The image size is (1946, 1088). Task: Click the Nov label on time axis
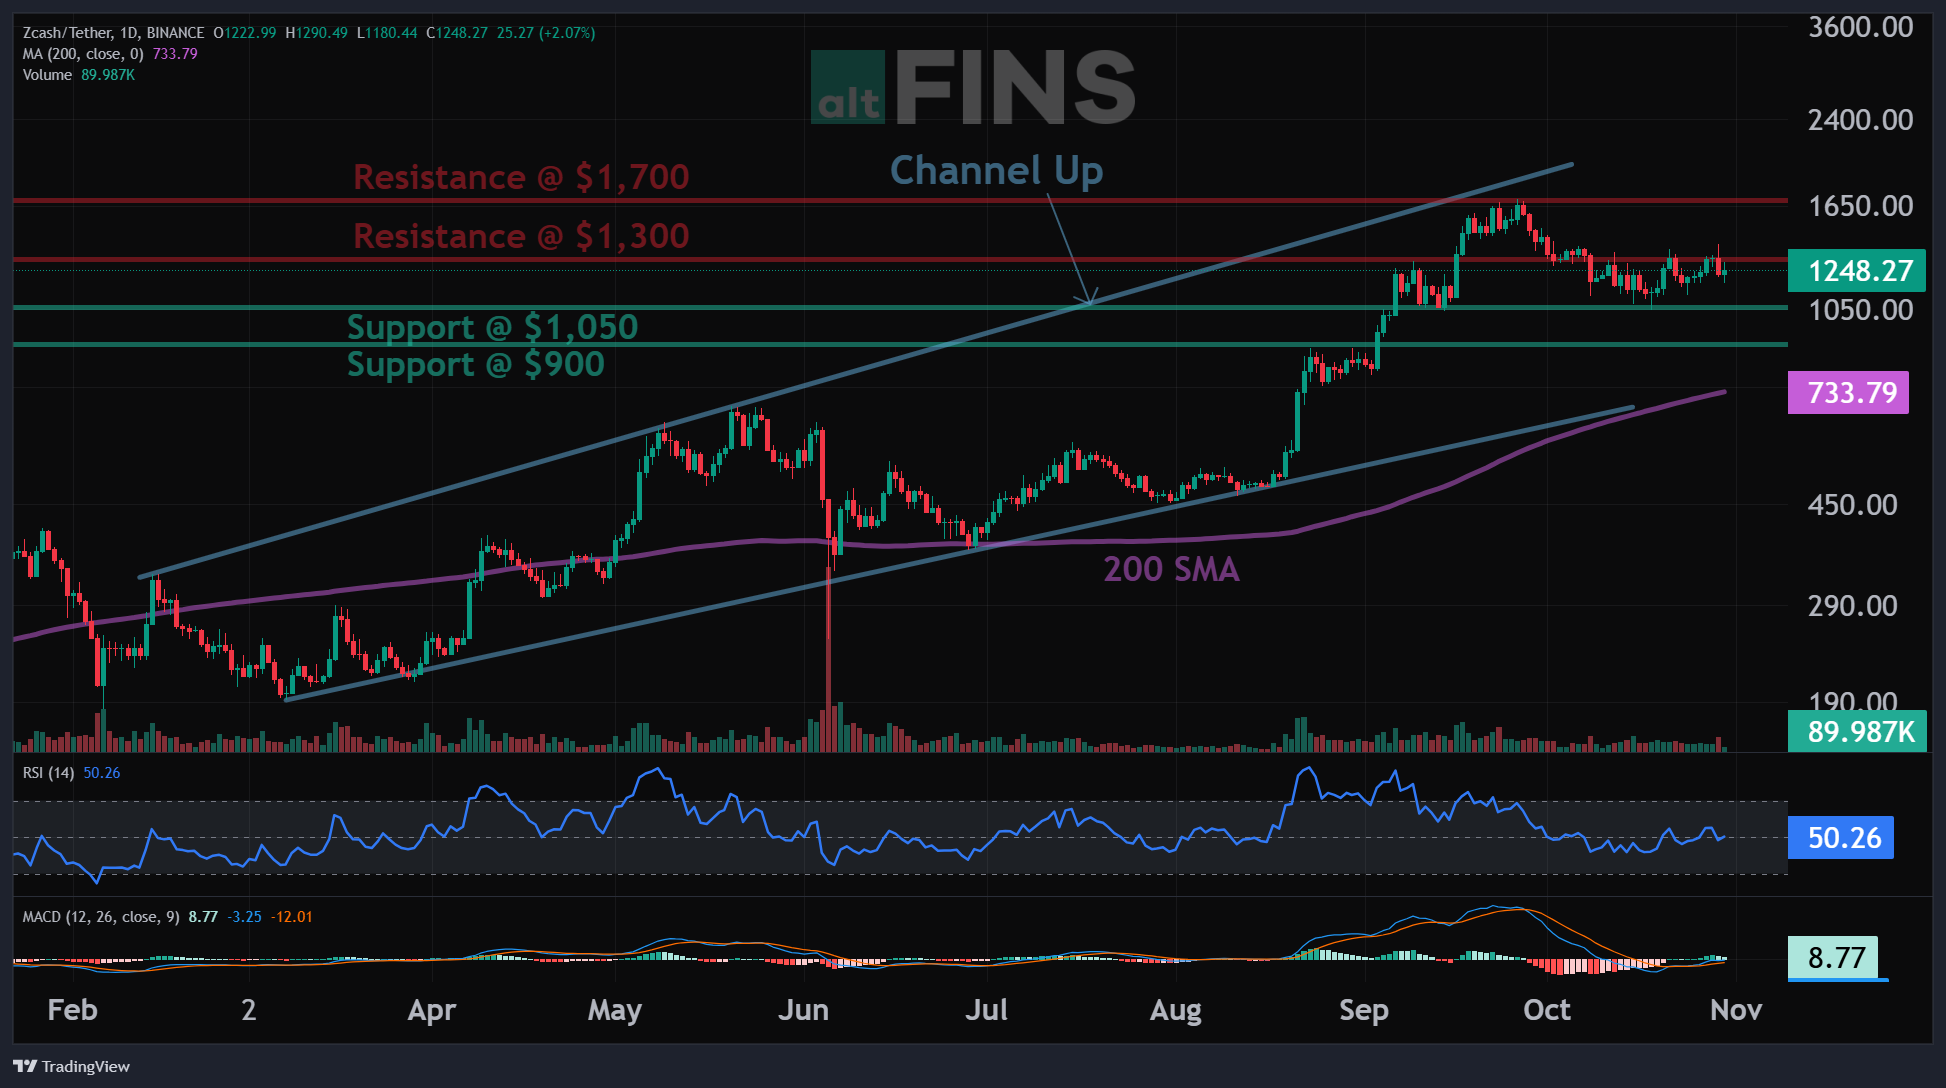pyautogui.click(x=1736, y=1010)
